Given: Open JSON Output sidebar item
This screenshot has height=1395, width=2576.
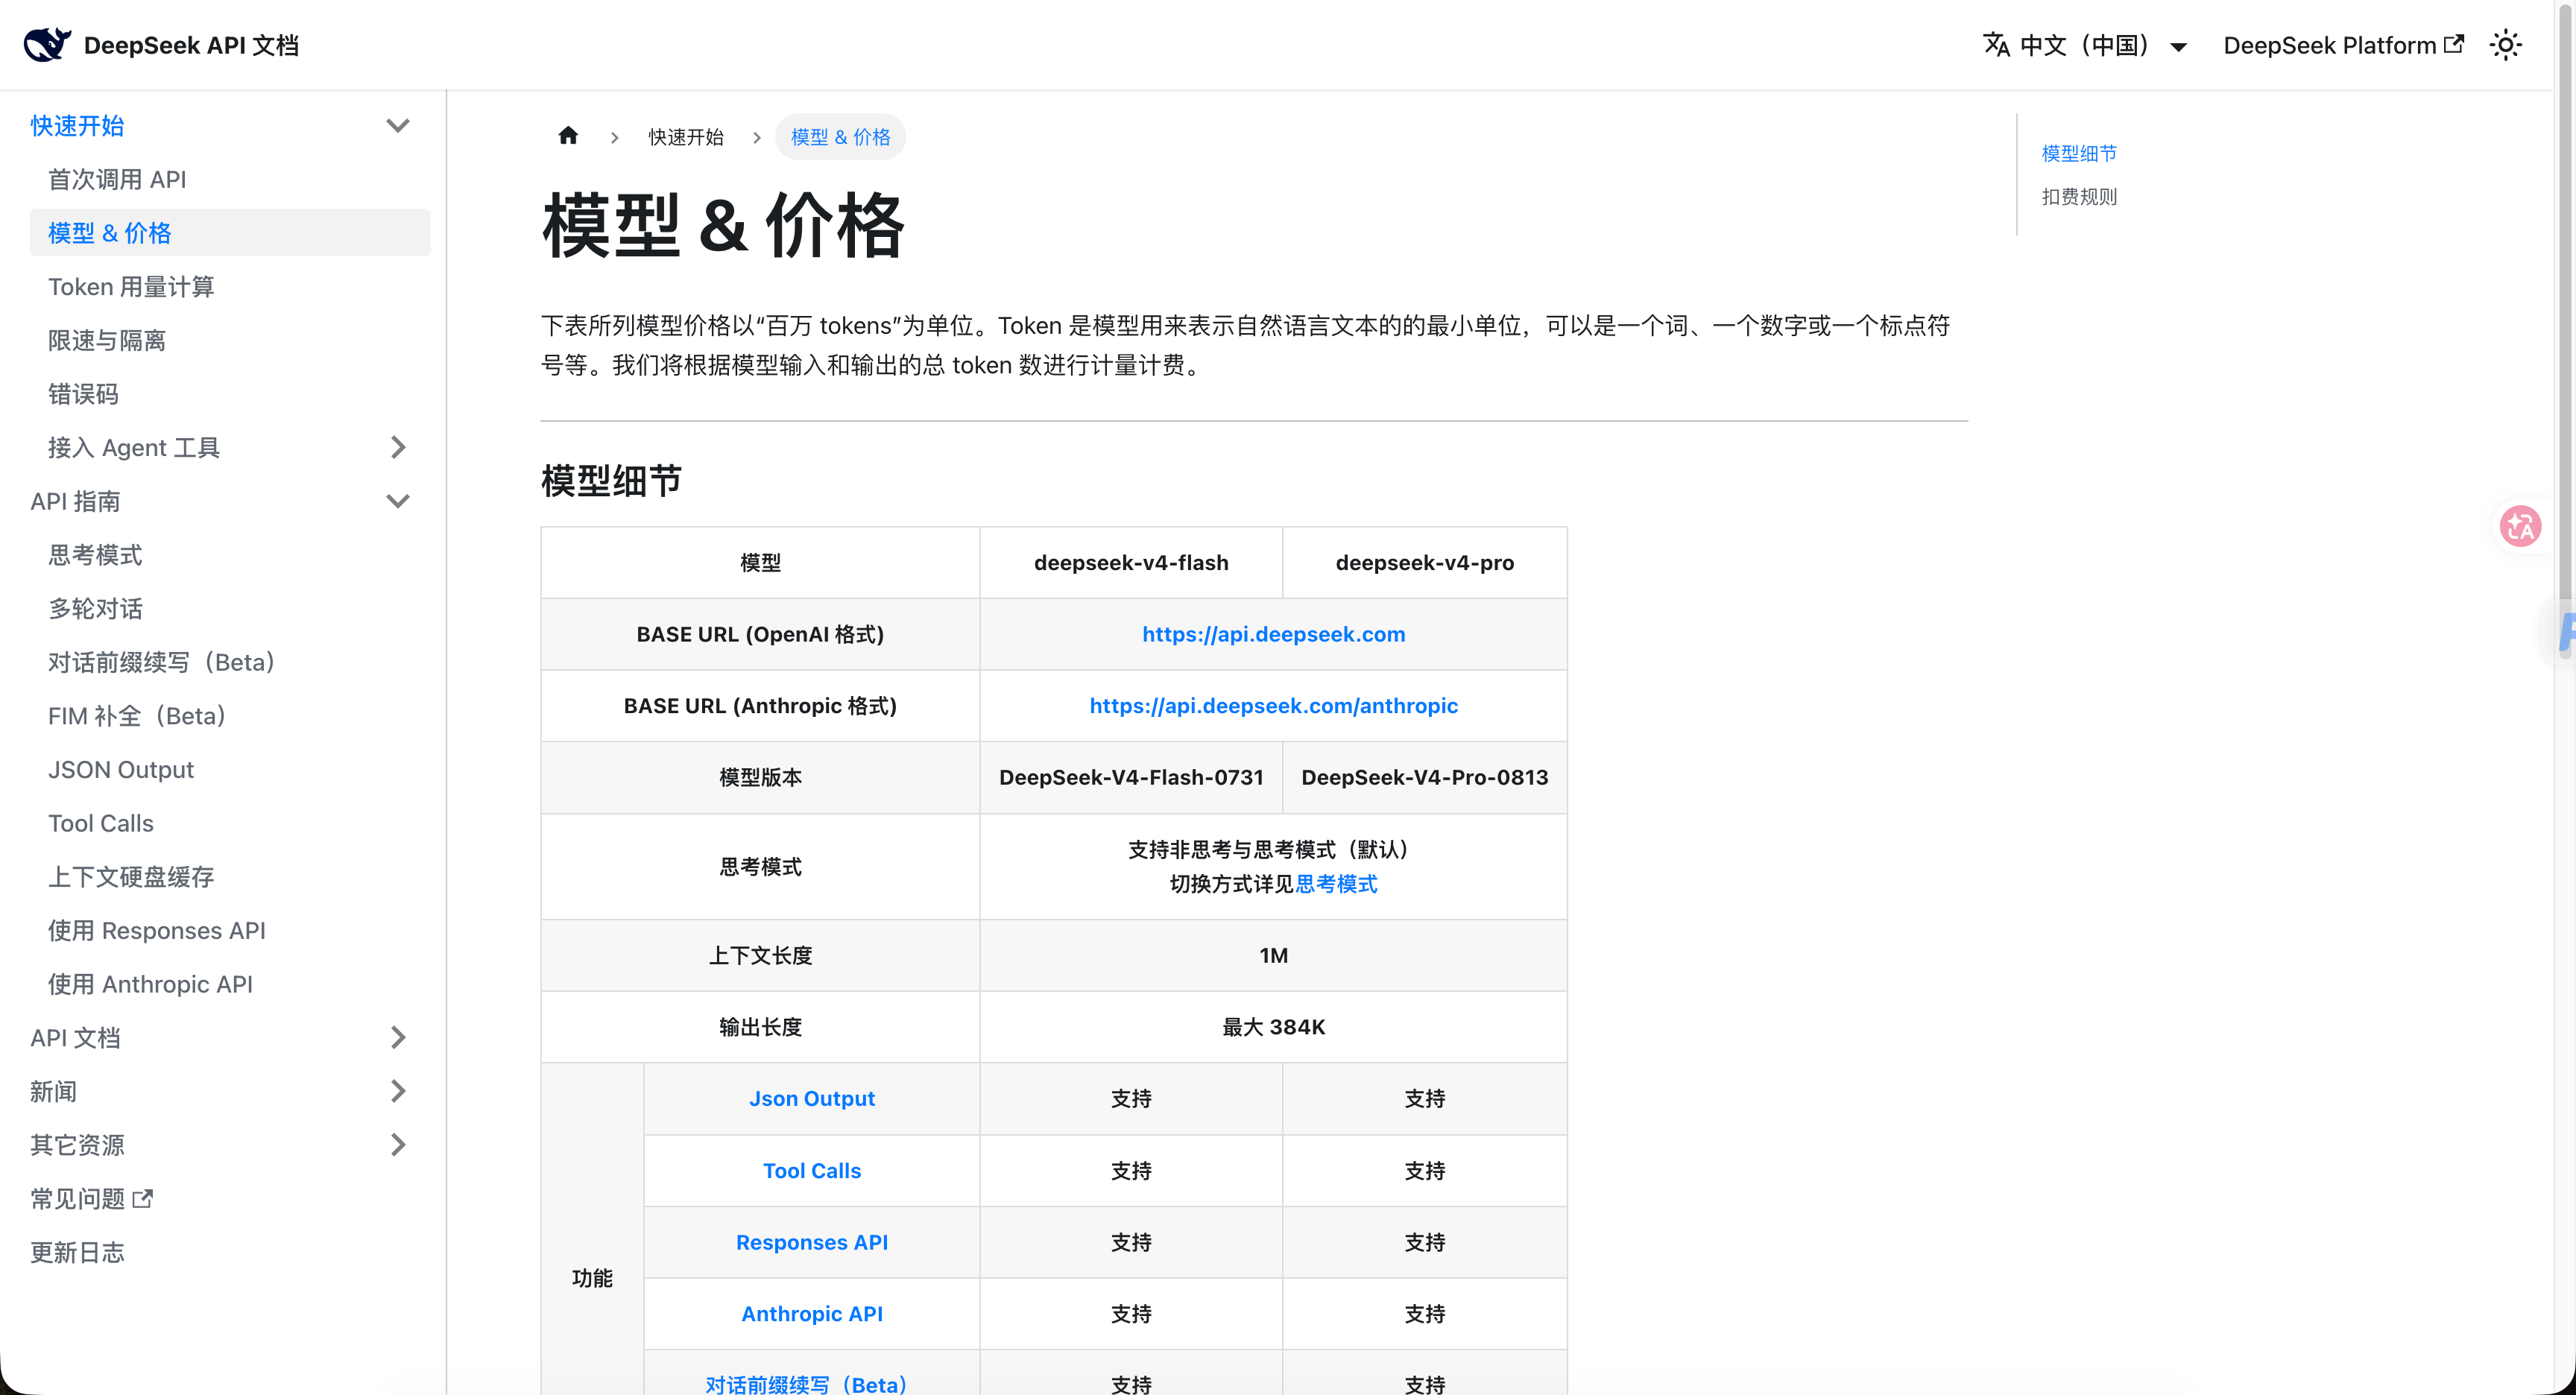Looking at the screenshot, I should tap(121, 770).
